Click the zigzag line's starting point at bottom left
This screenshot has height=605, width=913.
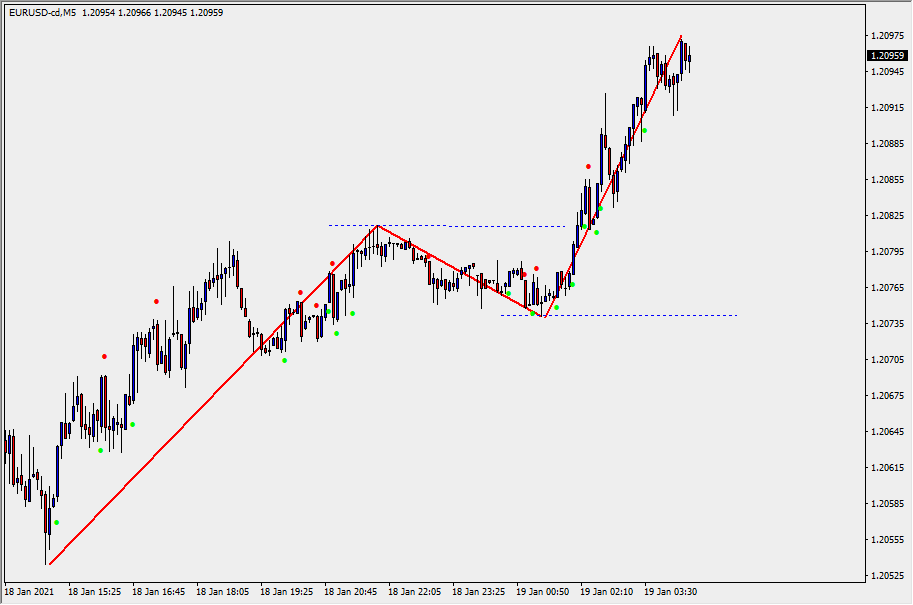point(49,564)
